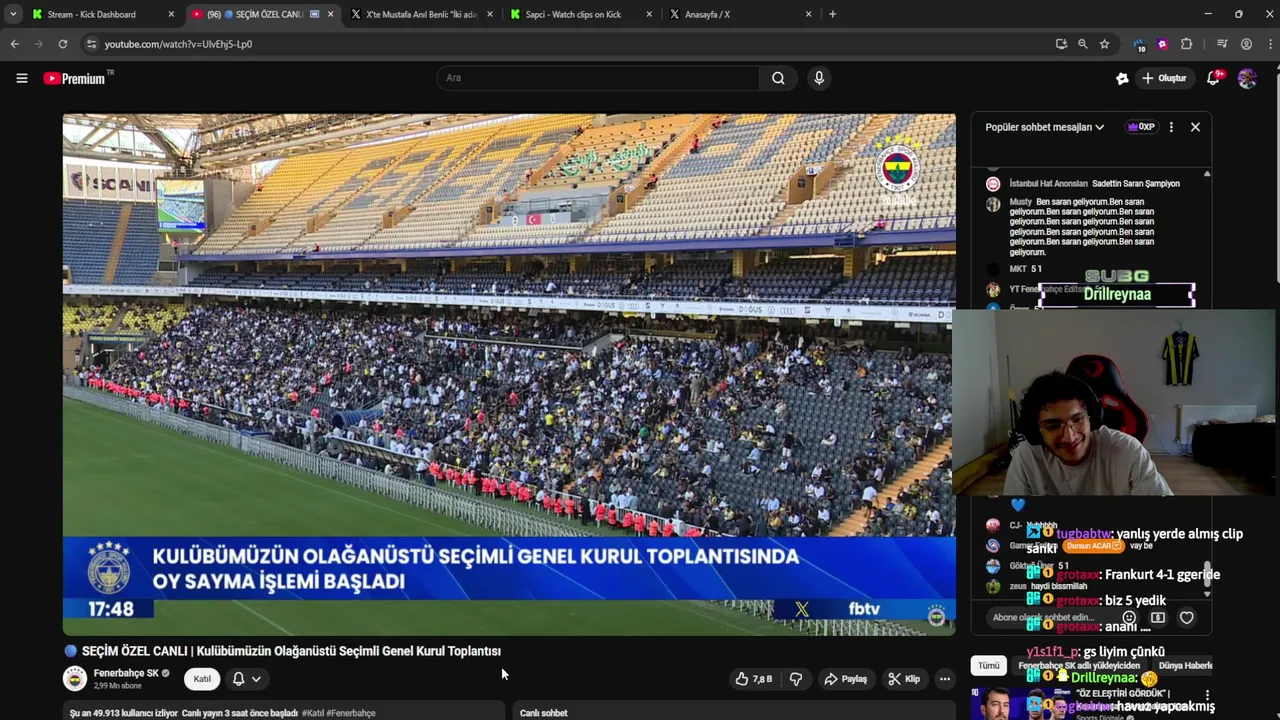The height and width of the screenshot is (720, 1280).
Task: Open the Fenerbahçe SK channel name link
Action: click(126, 673)
